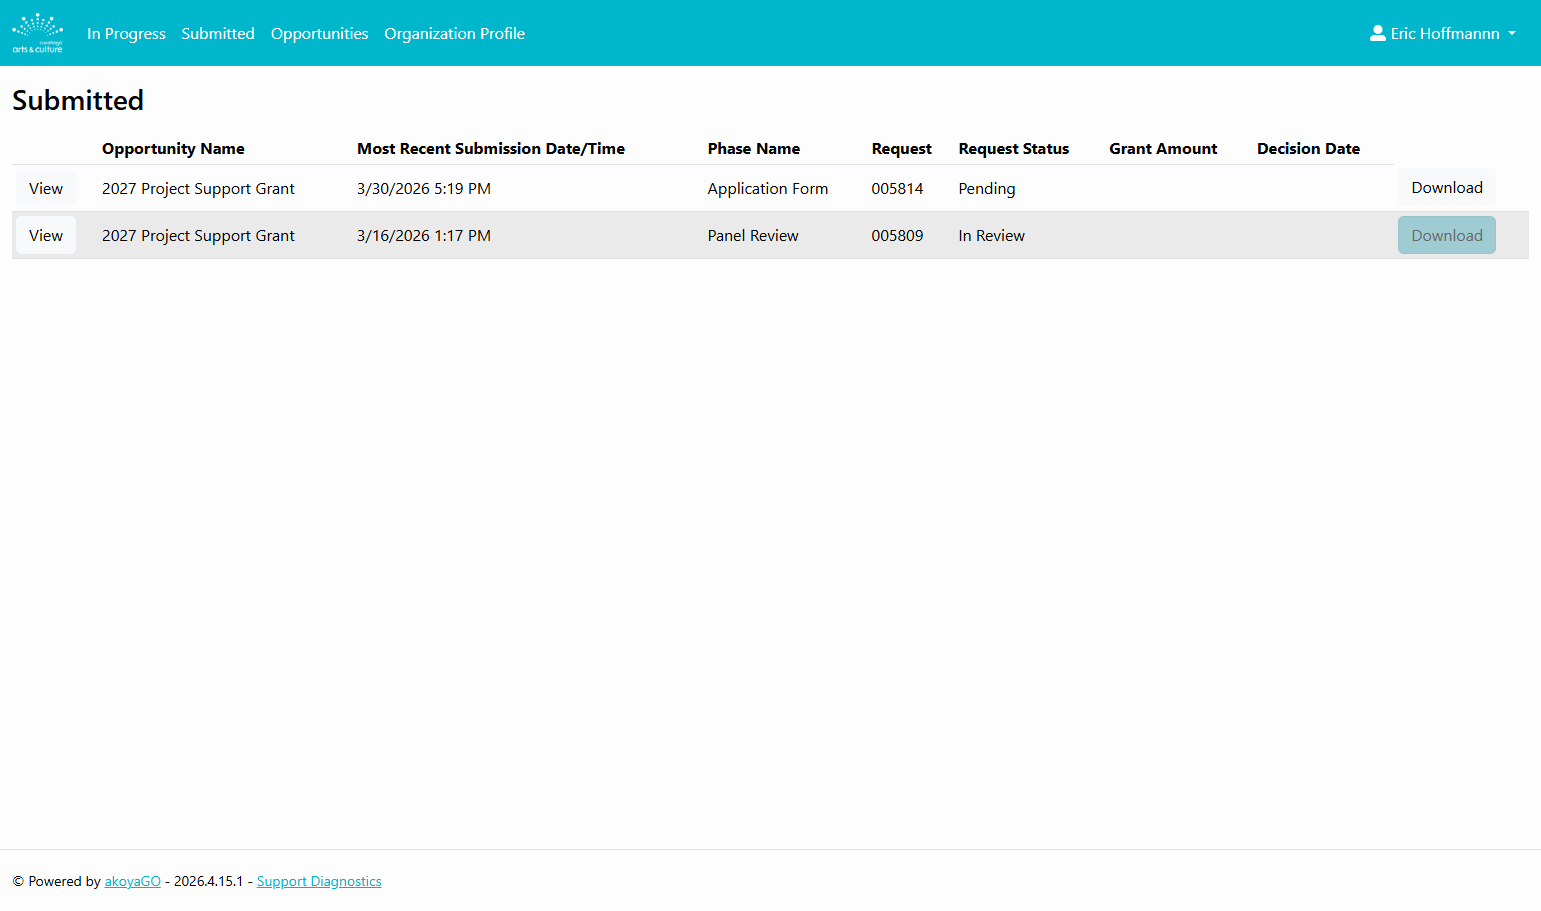Click request number 005809
This screenshot has height=911, width=1541.
pos(897,235)
